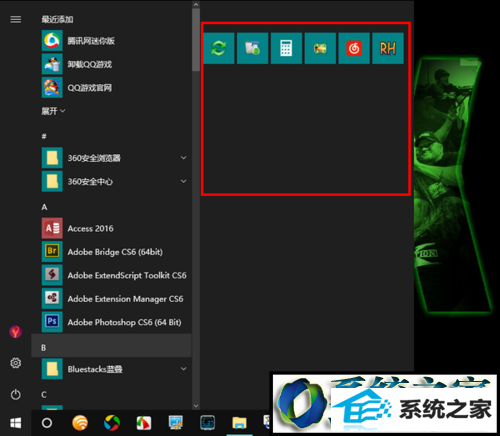
Task: Open the RH tile
Action: point(388,48)
